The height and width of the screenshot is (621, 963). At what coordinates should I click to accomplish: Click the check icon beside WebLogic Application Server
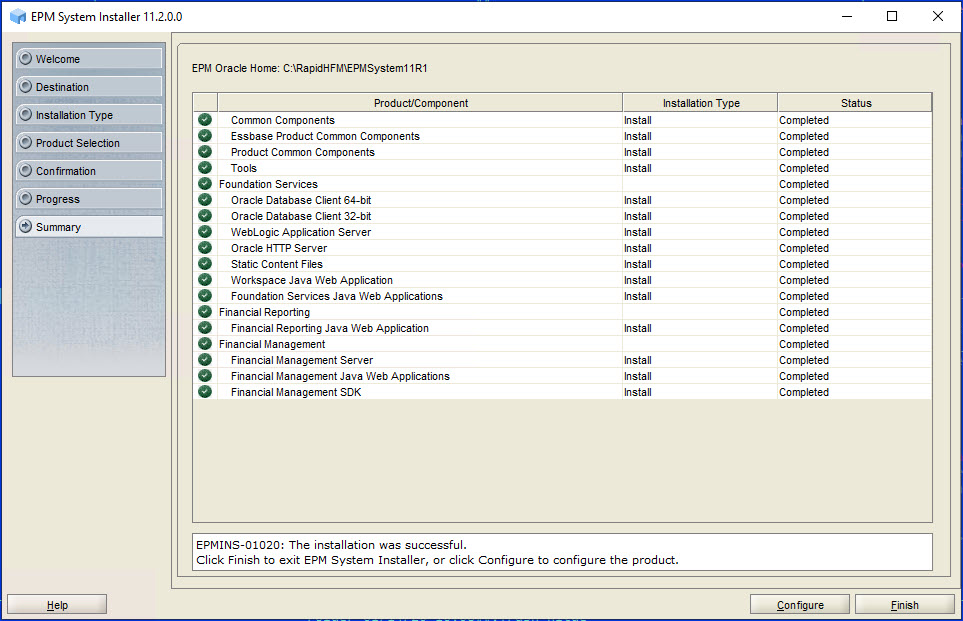point(205,232)
